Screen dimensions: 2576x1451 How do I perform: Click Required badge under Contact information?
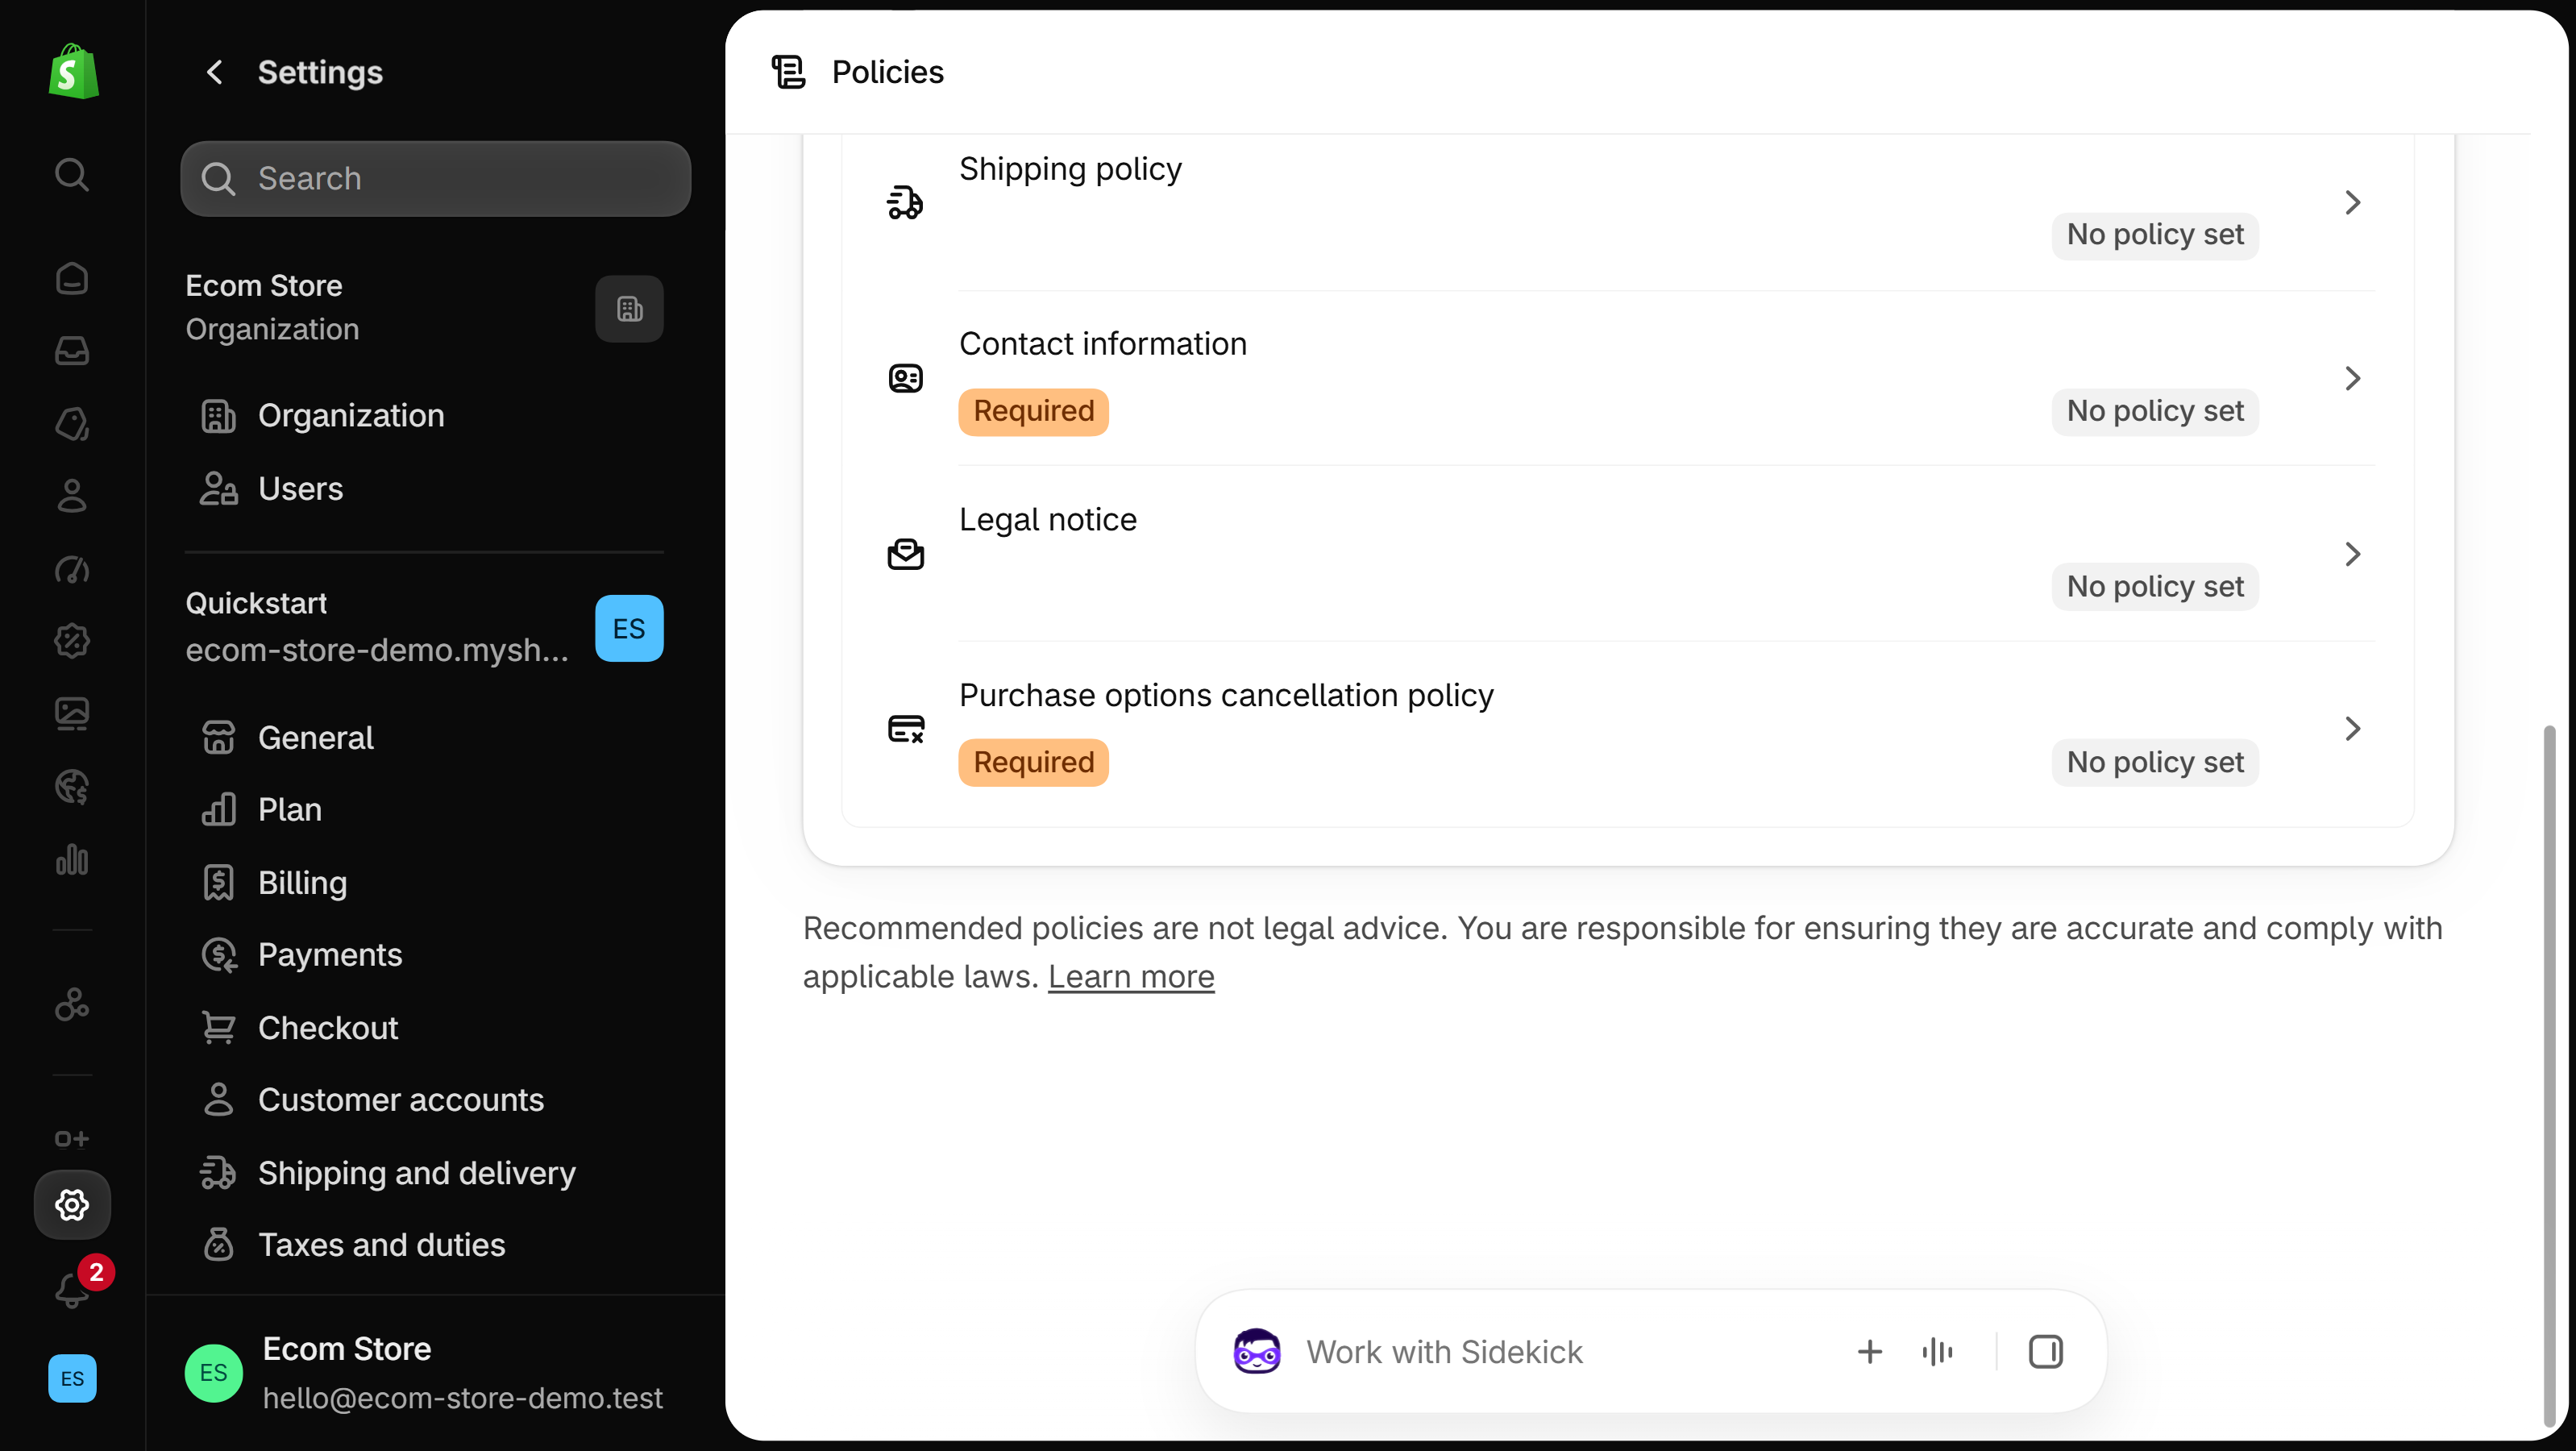pos(1034,412)
